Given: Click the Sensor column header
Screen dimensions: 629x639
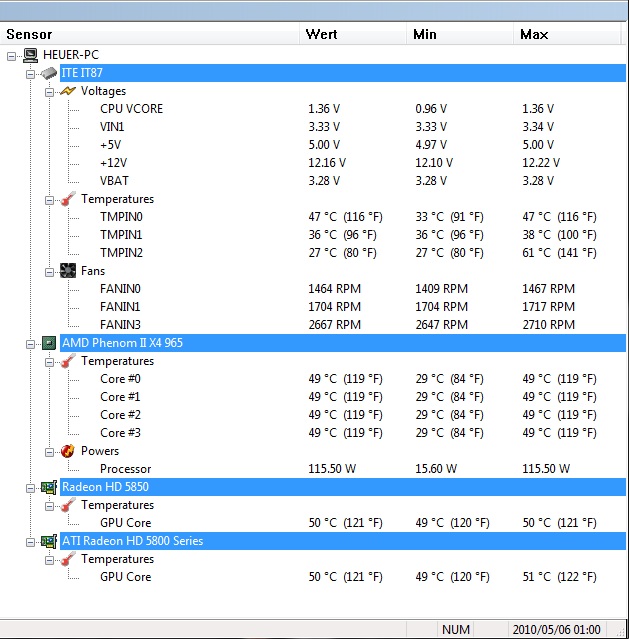Looking at the screenshot, I should pos(150,34).
